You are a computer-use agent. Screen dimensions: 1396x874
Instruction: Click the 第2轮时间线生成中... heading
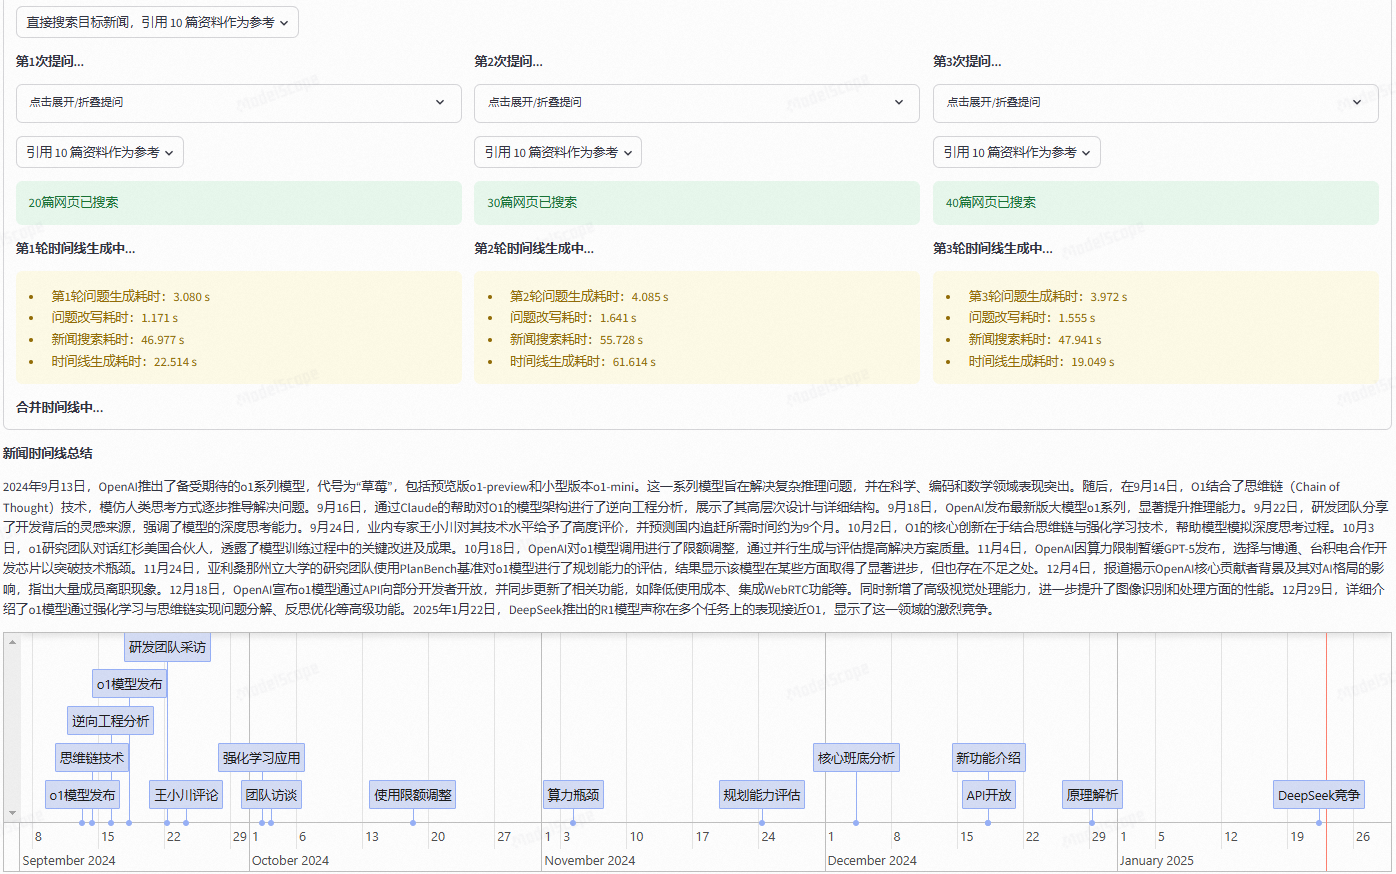click(534, 248)
